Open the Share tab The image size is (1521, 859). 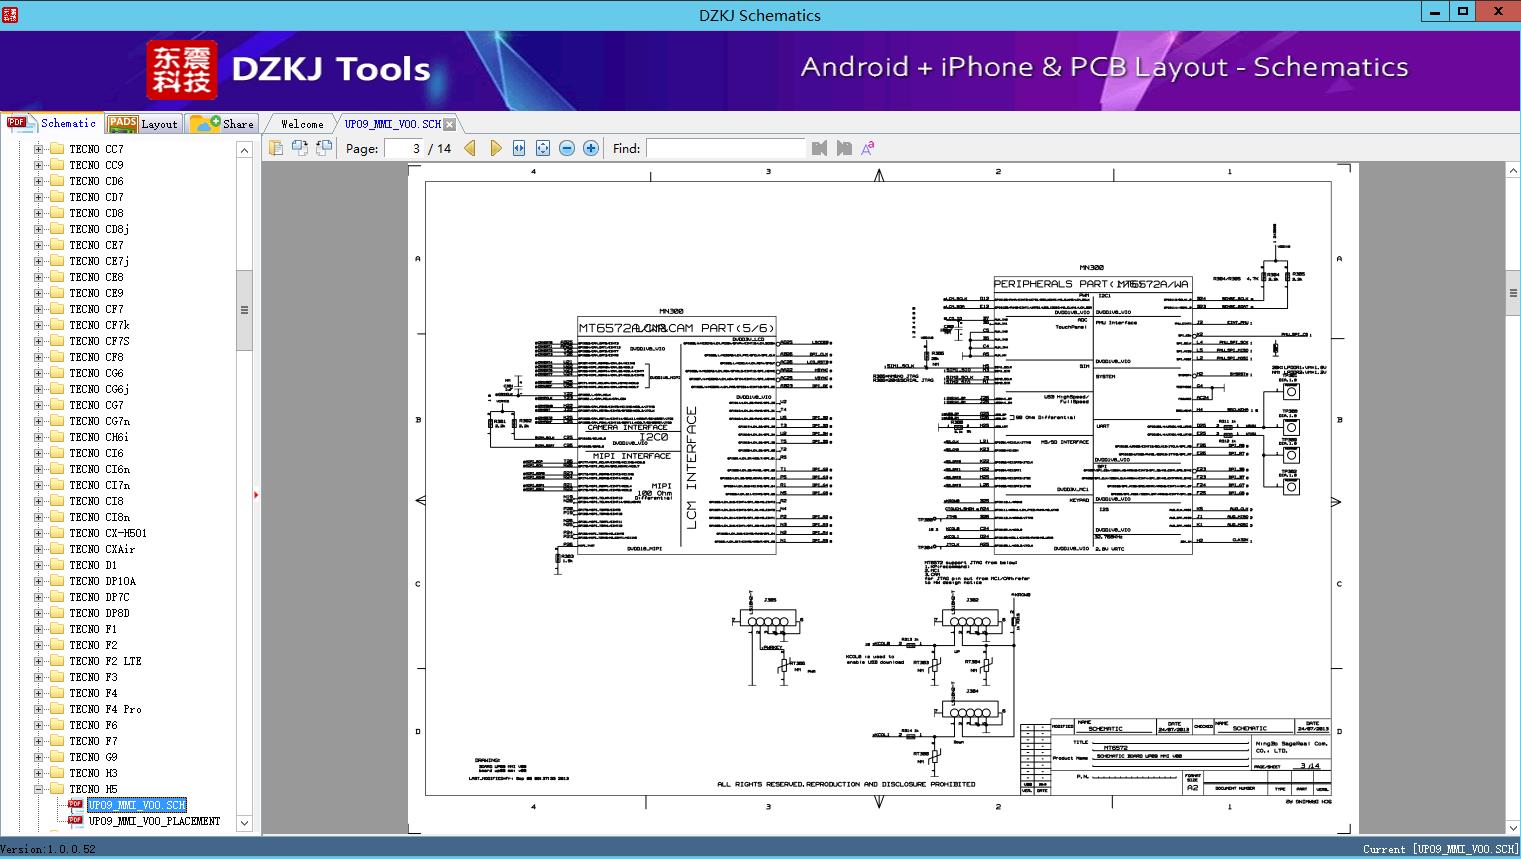(223, 124)
